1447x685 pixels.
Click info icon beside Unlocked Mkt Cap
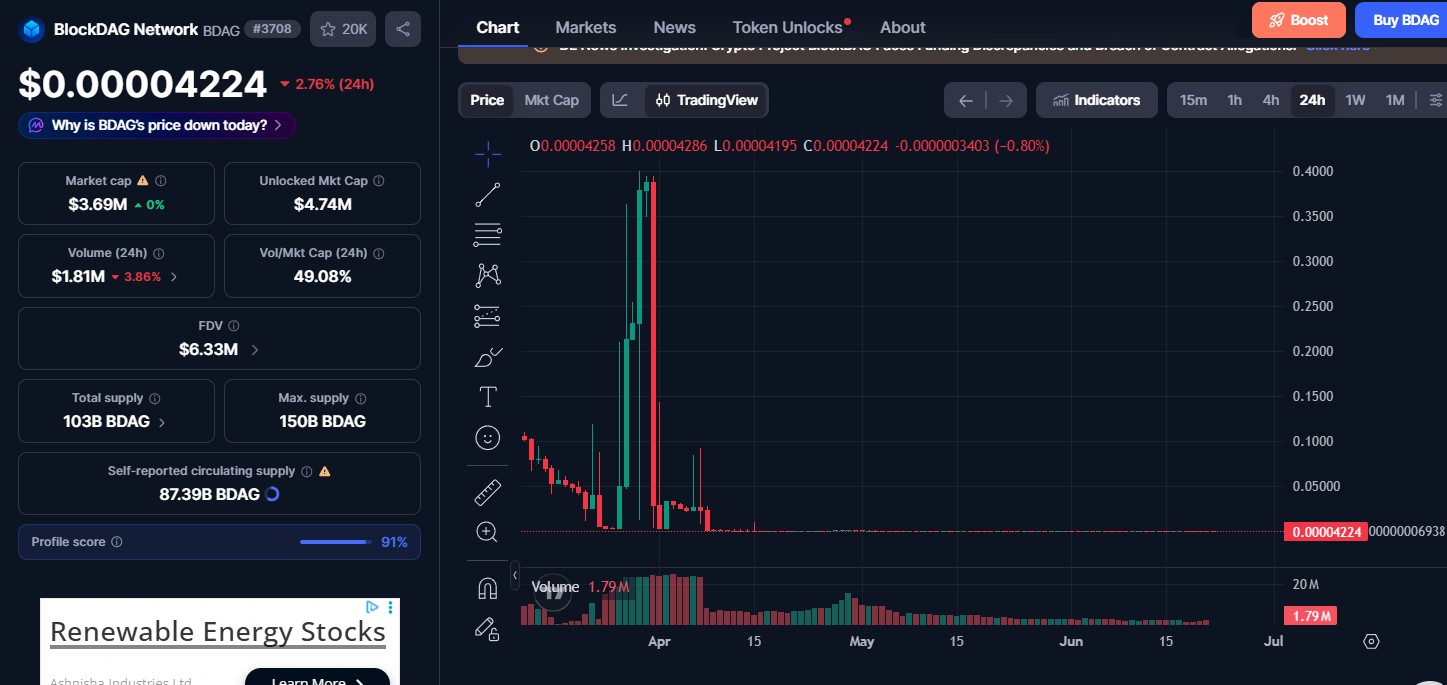pos(379,181)
